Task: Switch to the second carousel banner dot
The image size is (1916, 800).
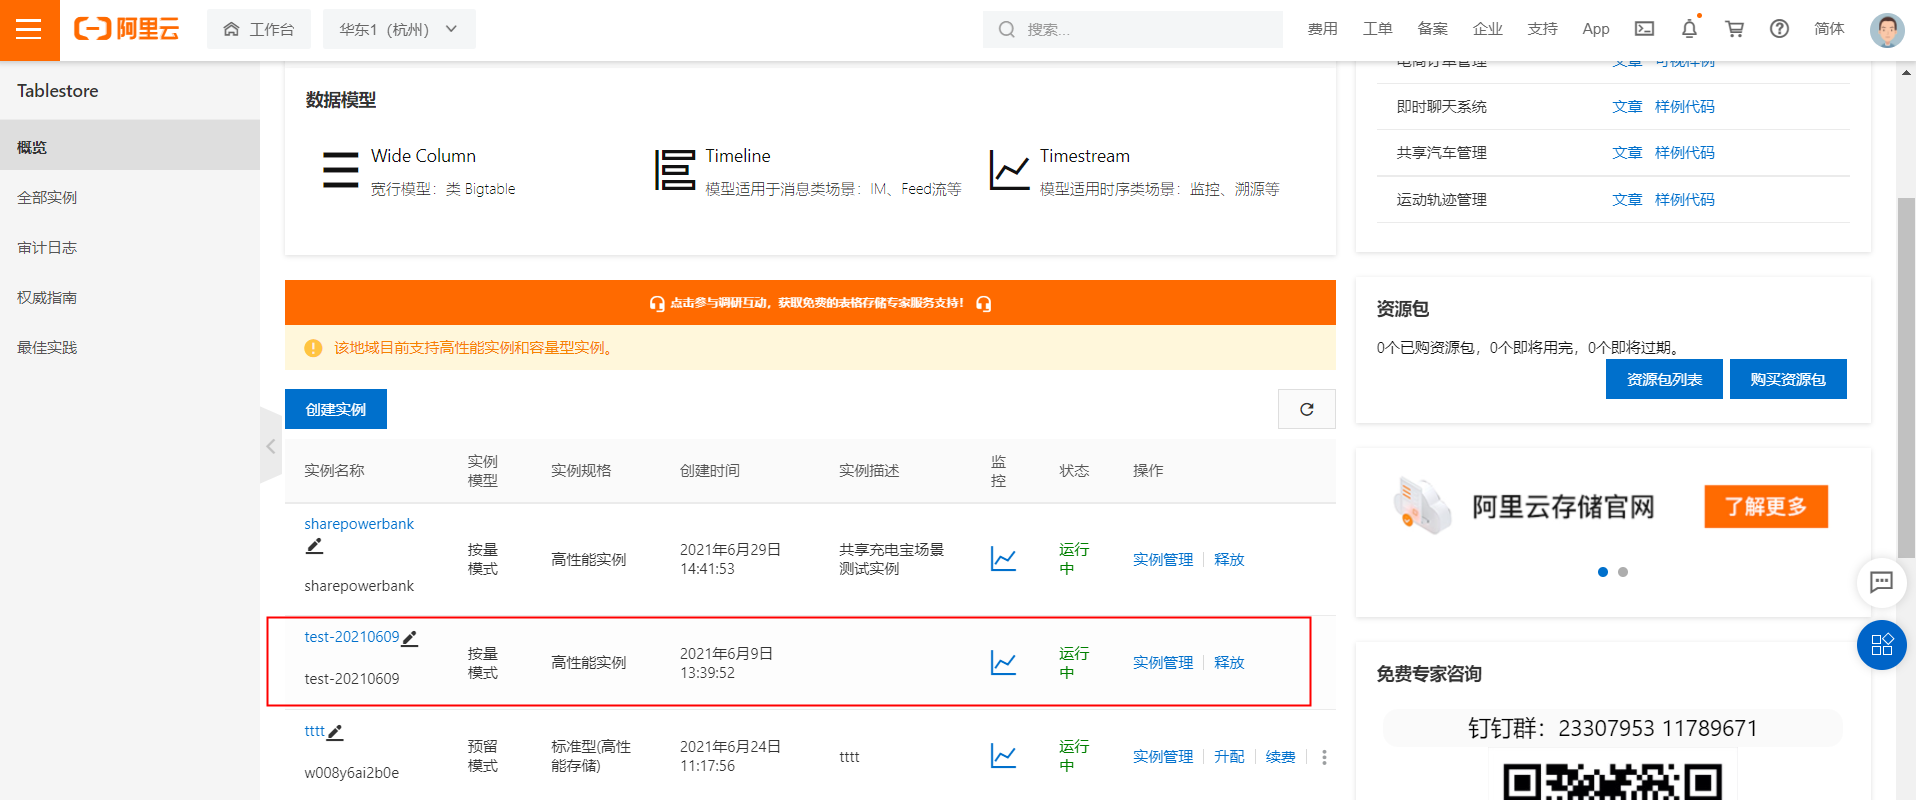Action: pyautogui.click(x=1623, y=572)
